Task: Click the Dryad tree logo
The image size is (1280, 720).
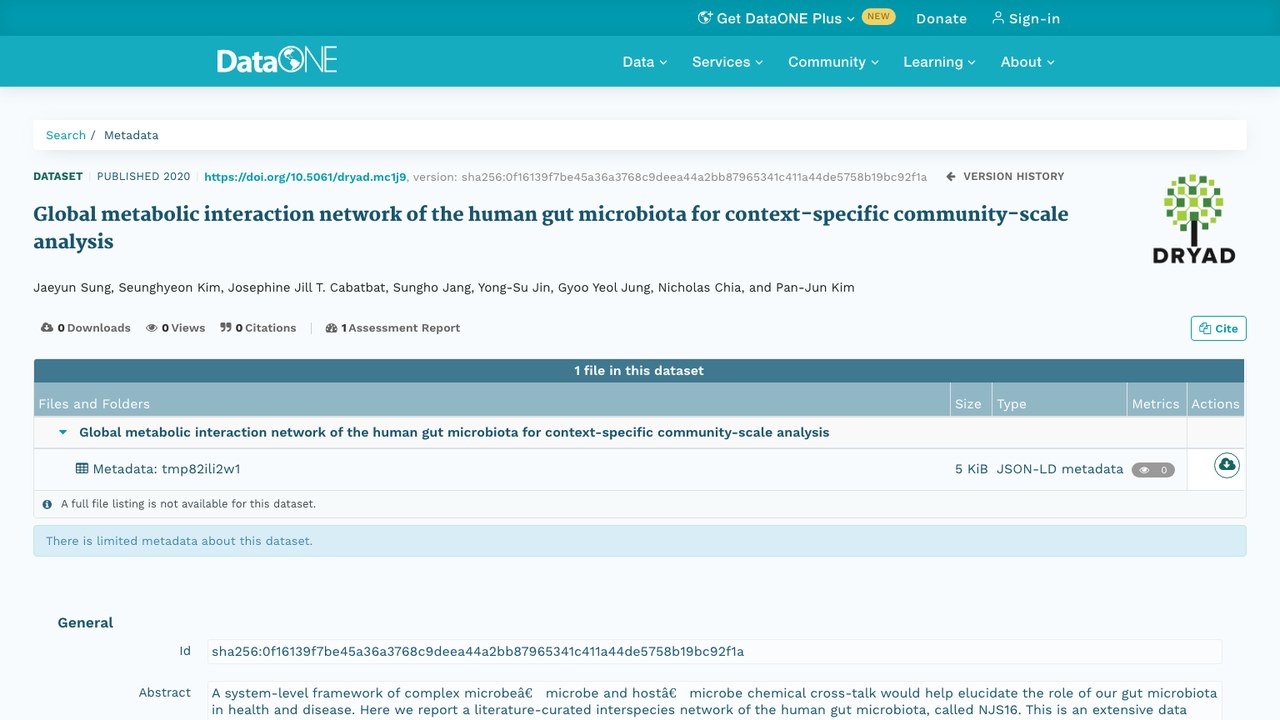Action: 1193,218
